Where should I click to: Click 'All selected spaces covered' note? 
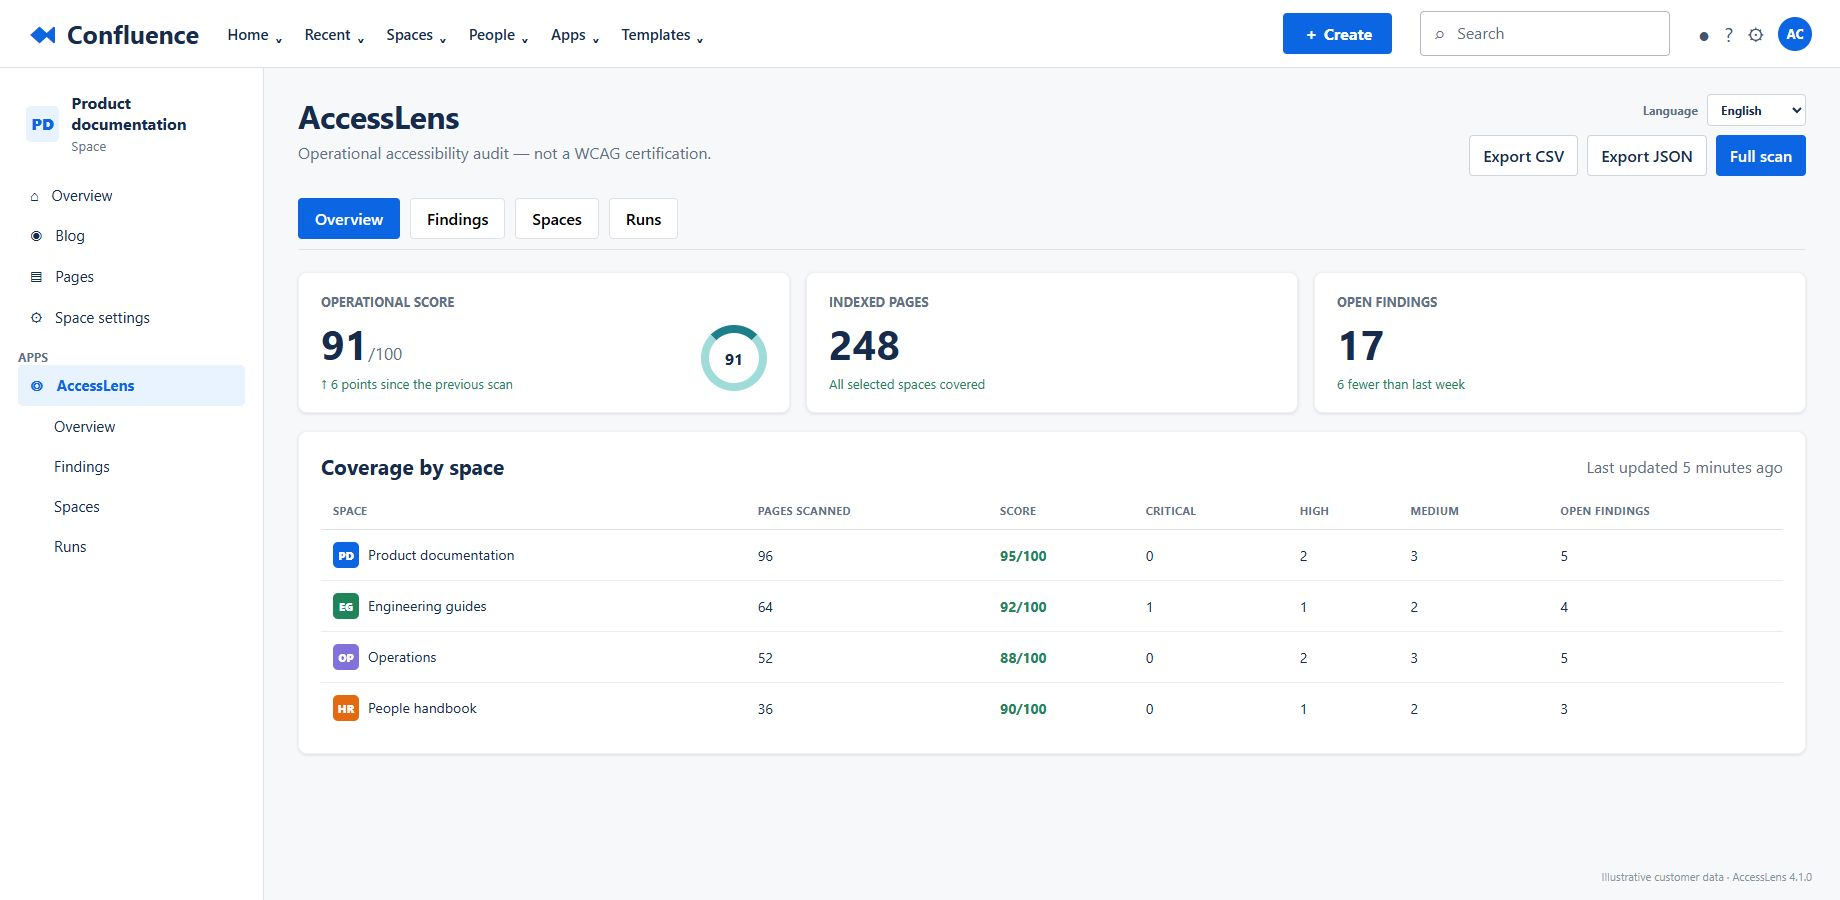907,385
